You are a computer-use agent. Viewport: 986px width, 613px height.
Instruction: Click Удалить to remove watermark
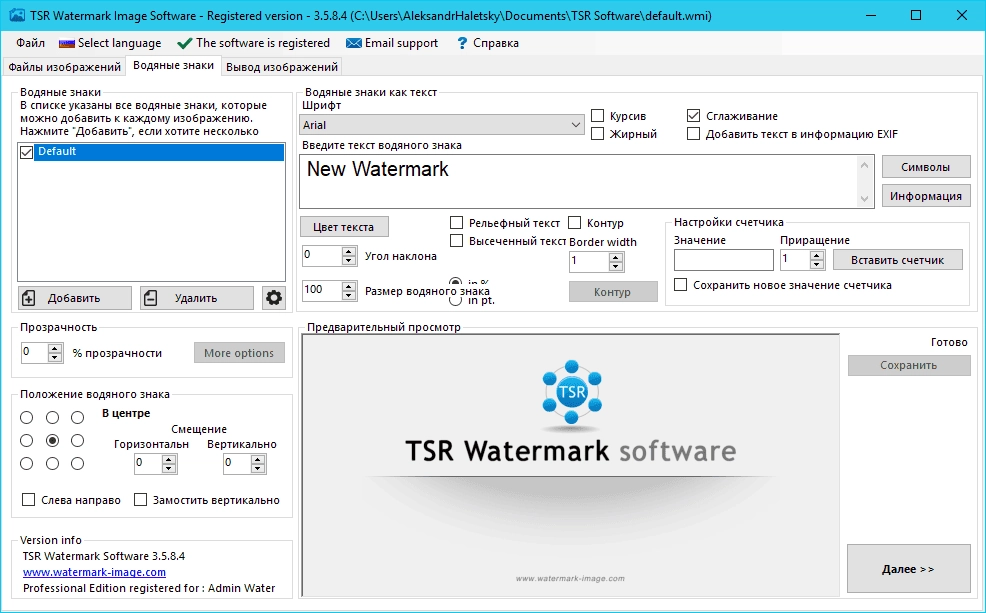point(197,298)
